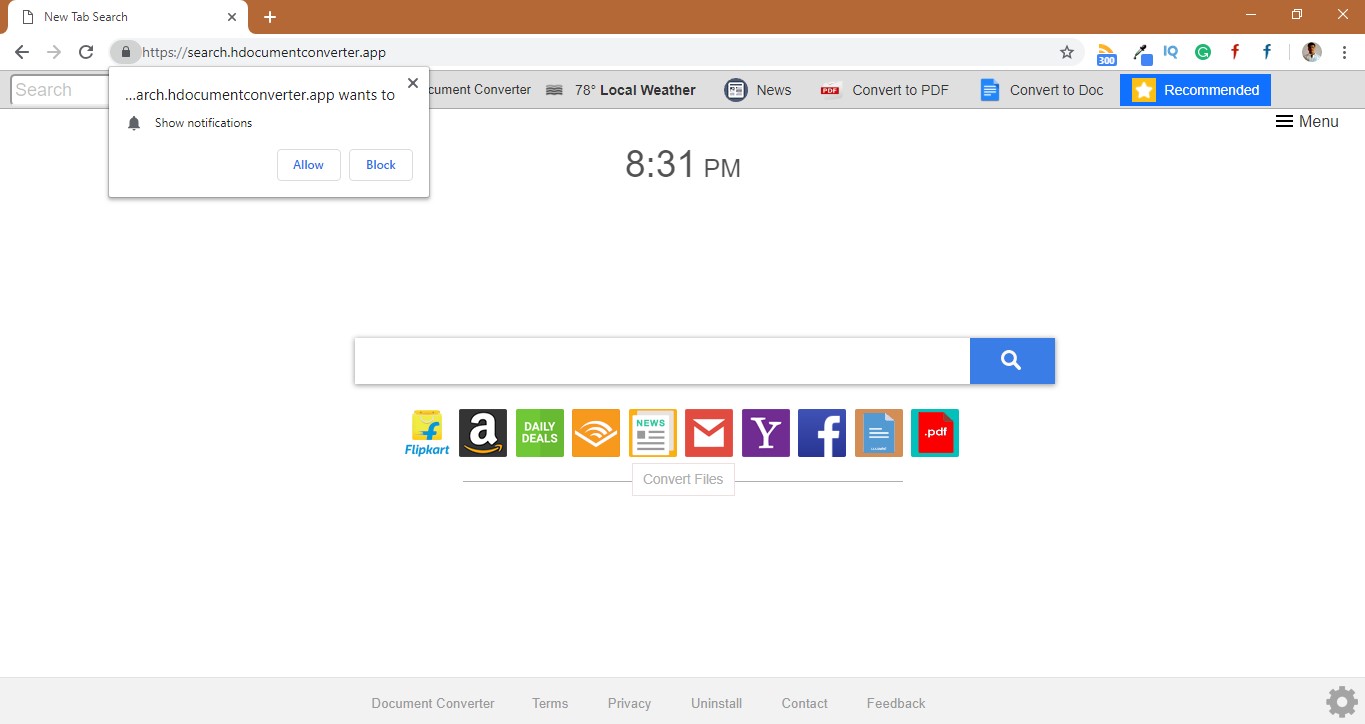The height and width of the screenshot is (724, 1365).
Task: Block the notification request
Action: [381, 165]
